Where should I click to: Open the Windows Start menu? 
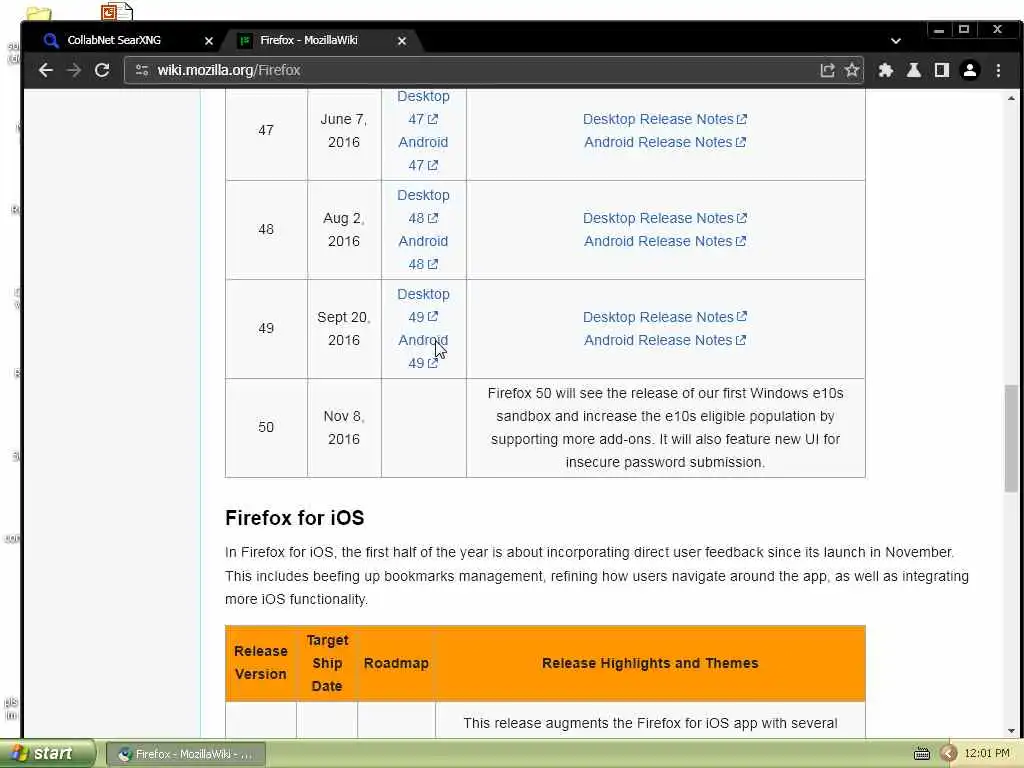click(46, 754)
